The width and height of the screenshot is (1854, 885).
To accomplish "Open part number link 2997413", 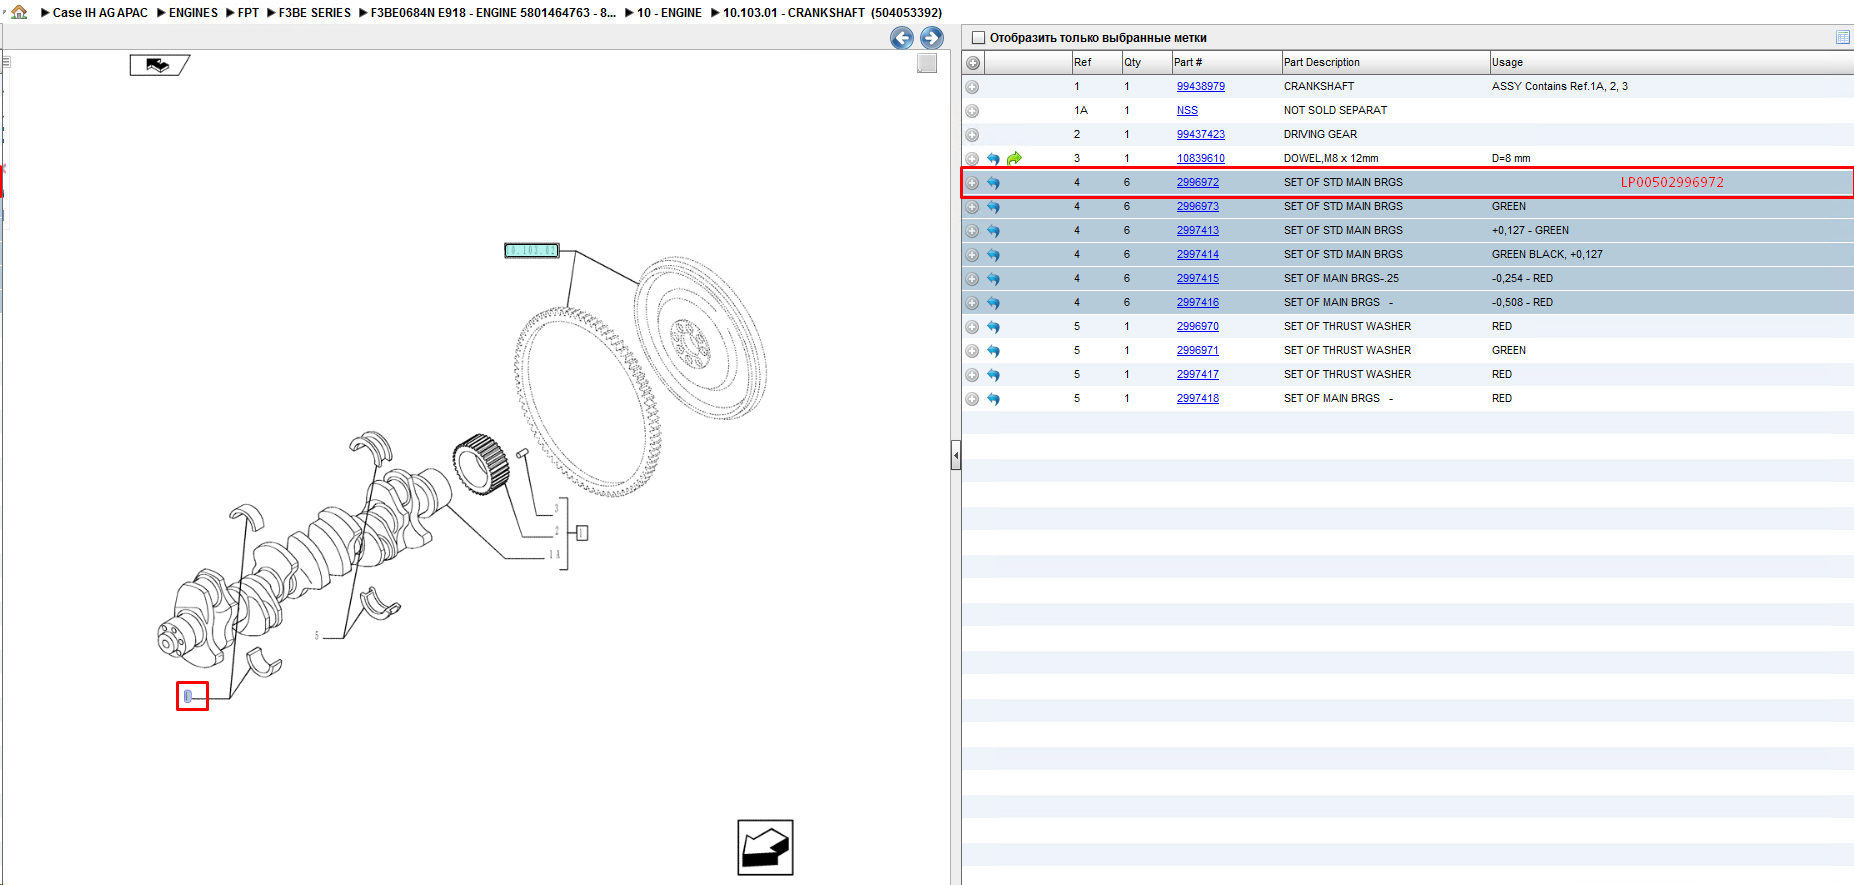I will pos(1198,231).
